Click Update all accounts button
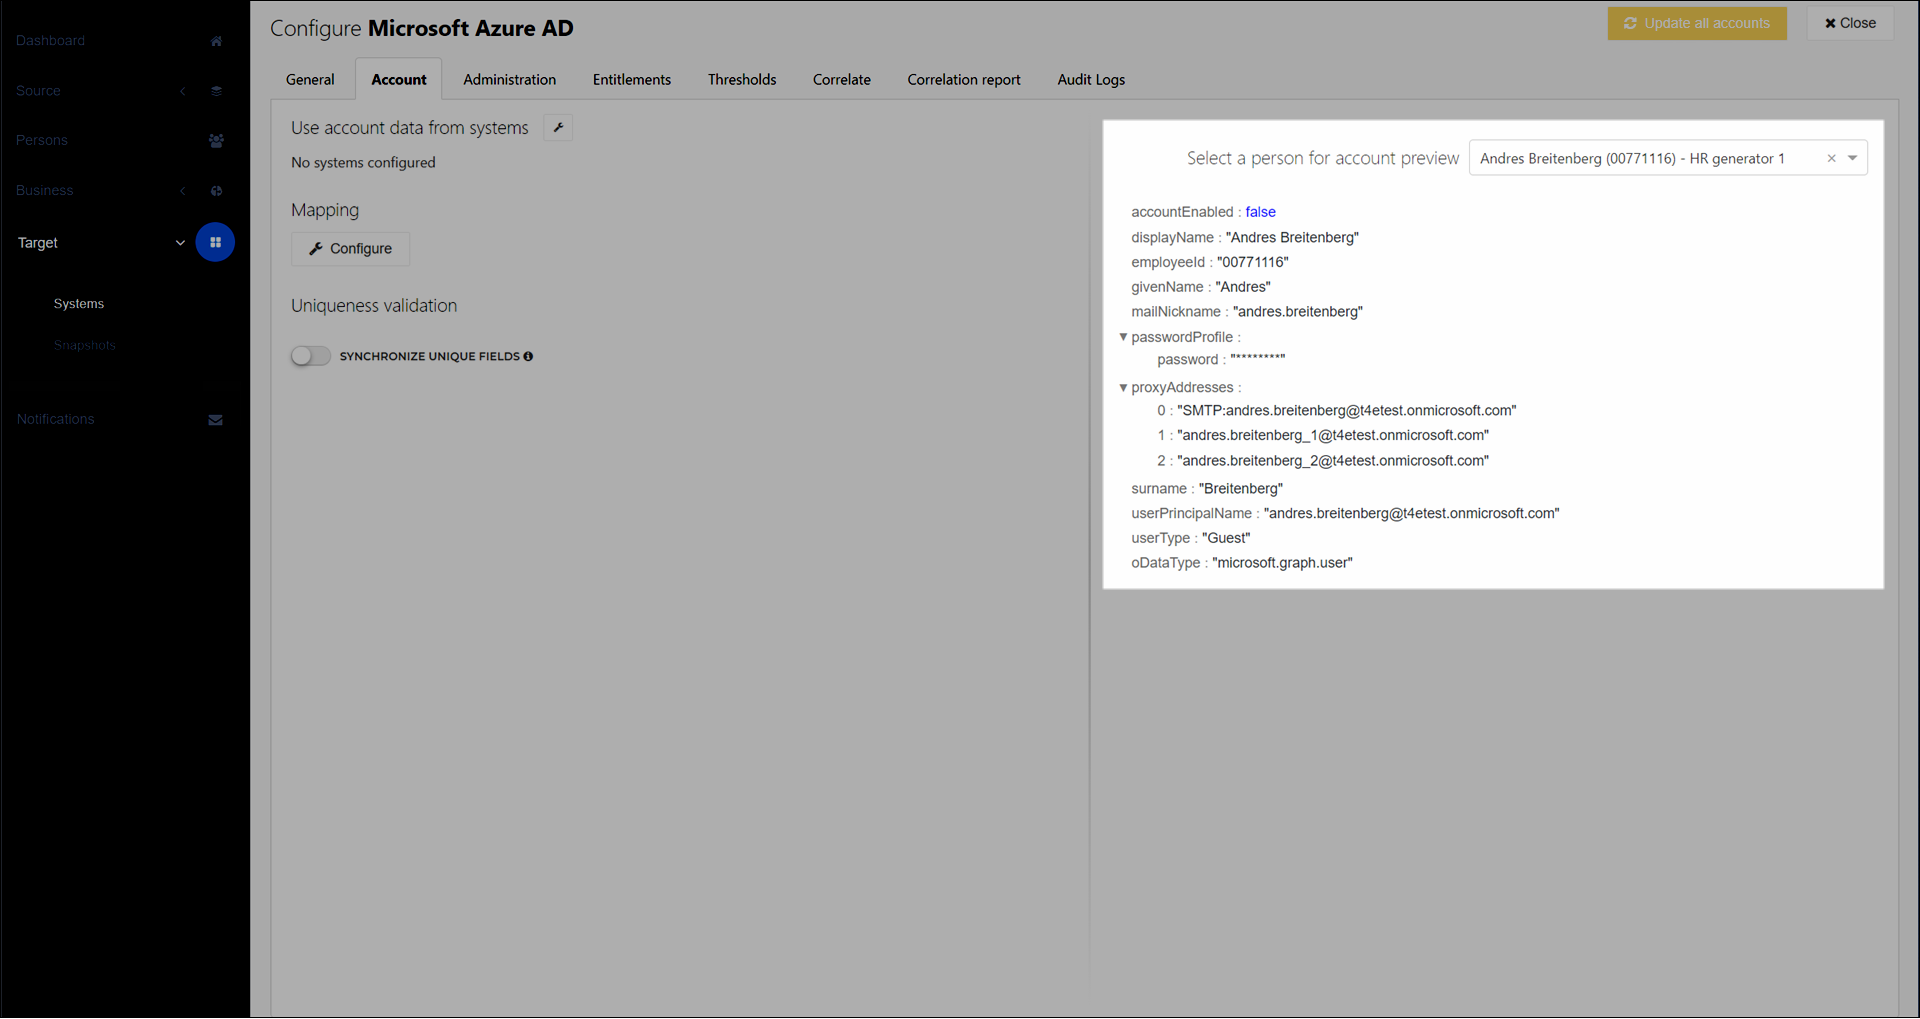Viewport: 1920px width, 1019px height. pos(1697,23)
